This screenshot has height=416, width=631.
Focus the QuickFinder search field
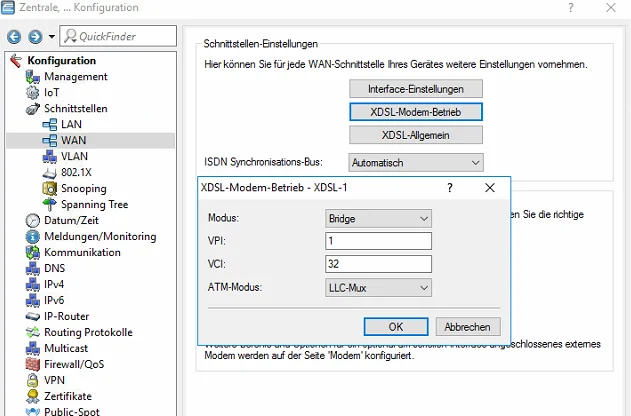coord(118,36)
